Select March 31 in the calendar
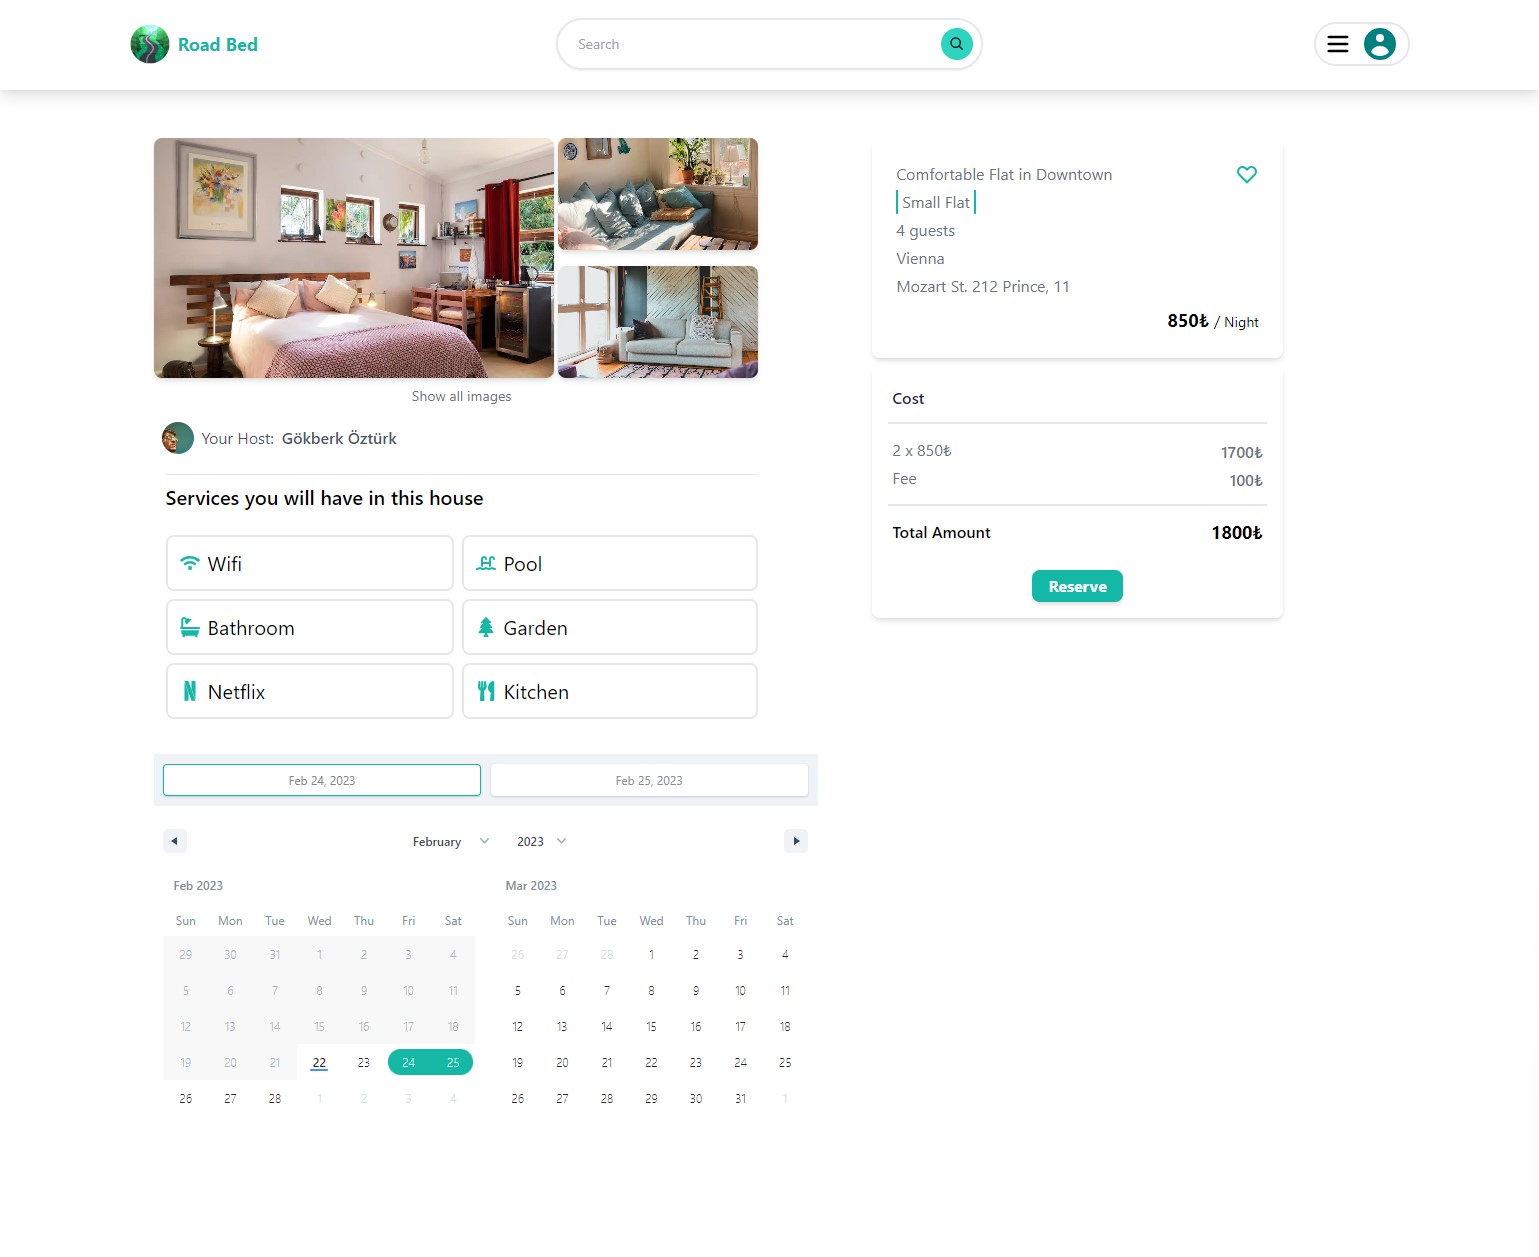 pos(740,1098)
